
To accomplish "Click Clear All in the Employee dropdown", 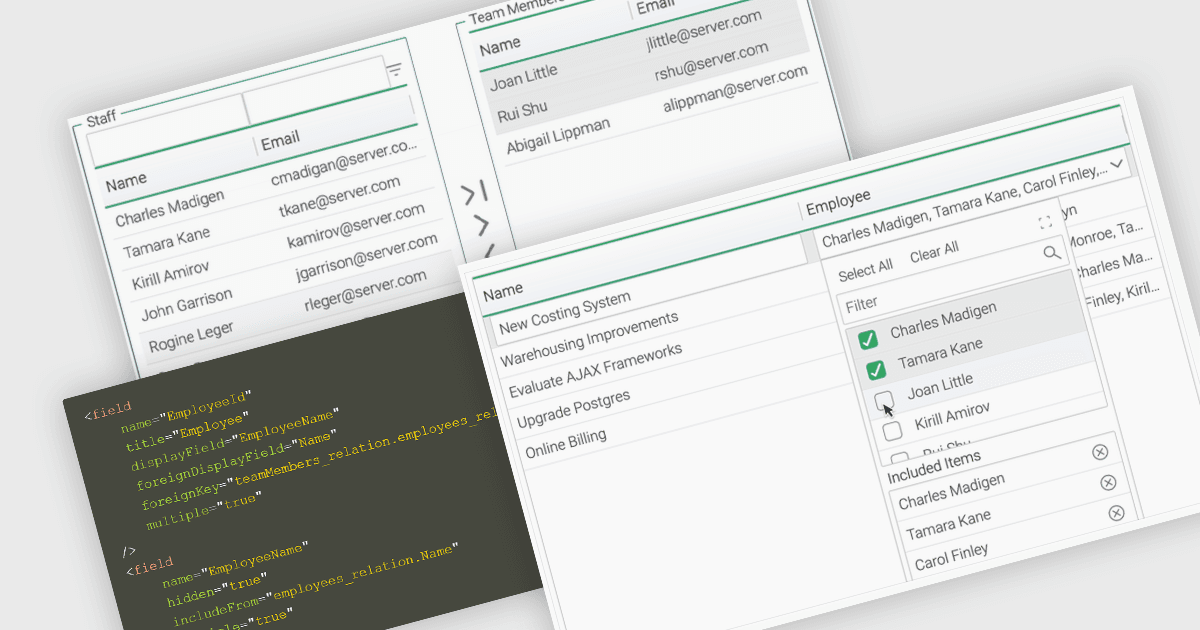I will [934, 252].
